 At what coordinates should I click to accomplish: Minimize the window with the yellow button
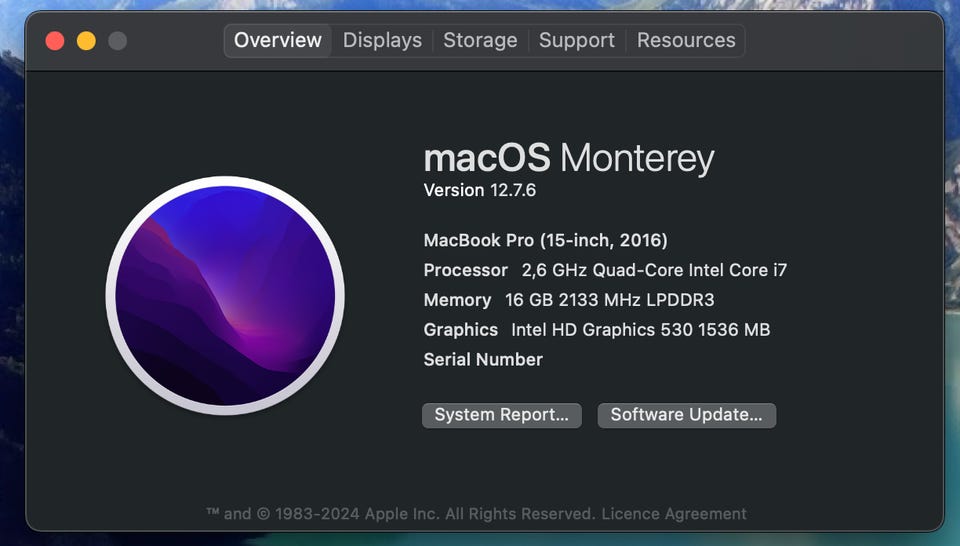(x=86, y=41)
